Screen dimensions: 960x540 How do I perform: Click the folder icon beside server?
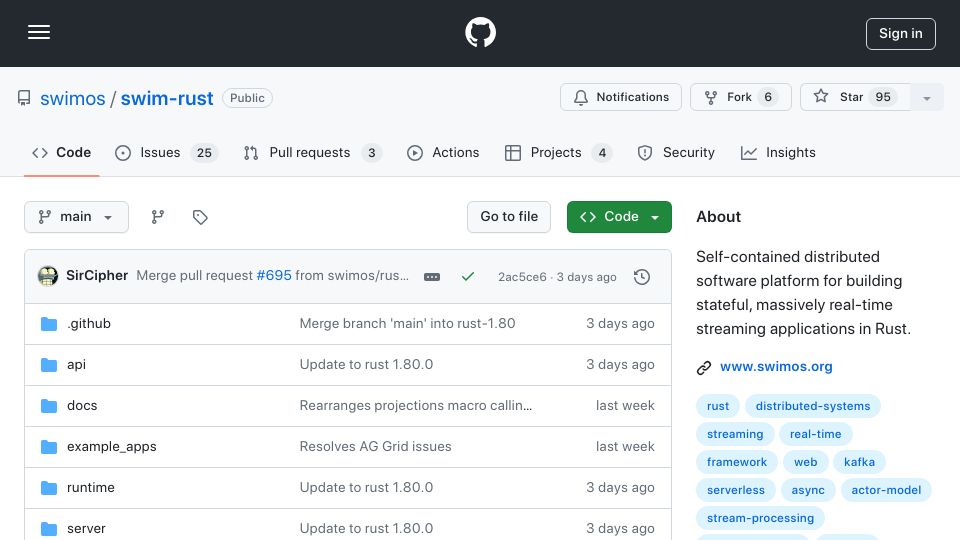(x=48, y=529)
